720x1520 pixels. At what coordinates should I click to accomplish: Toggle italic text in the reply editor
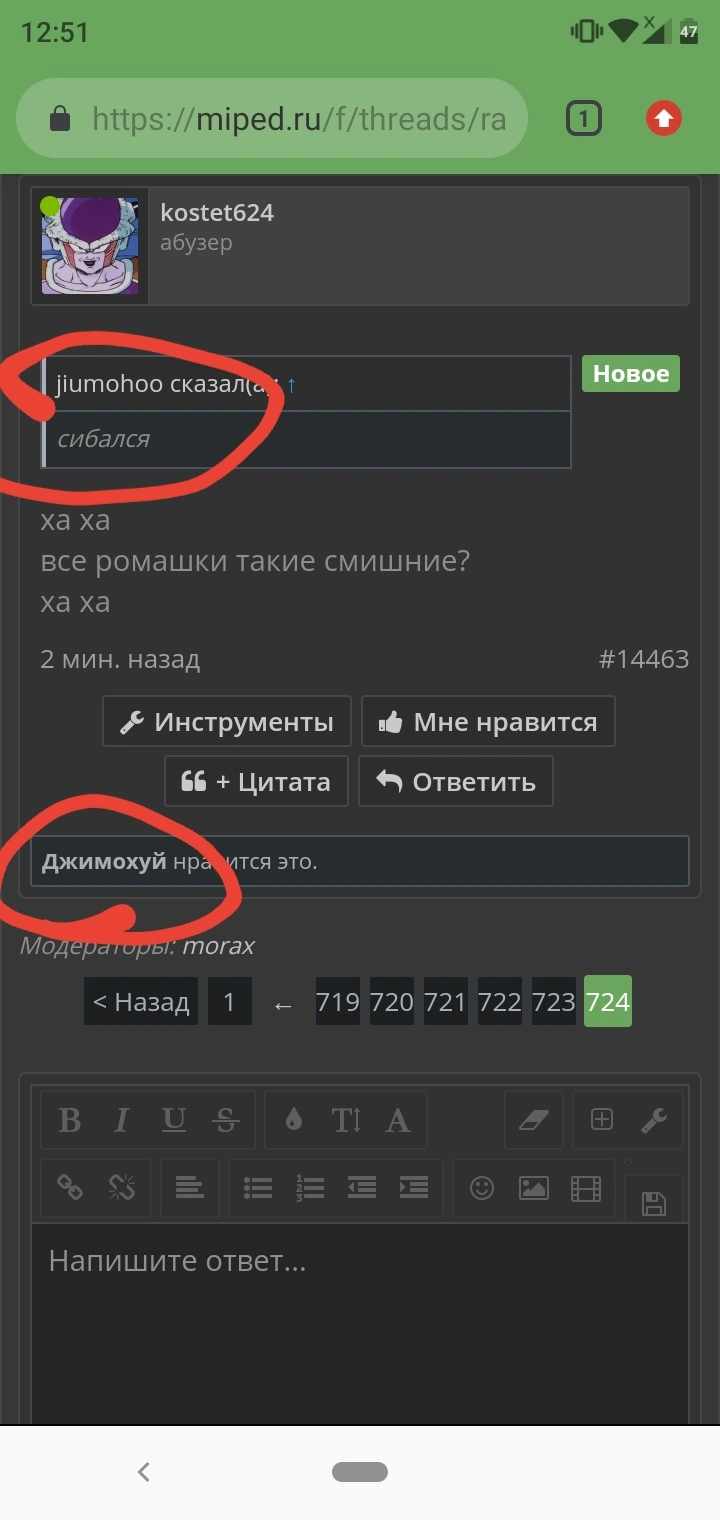pyautogui.click(x=122, y=1120)
